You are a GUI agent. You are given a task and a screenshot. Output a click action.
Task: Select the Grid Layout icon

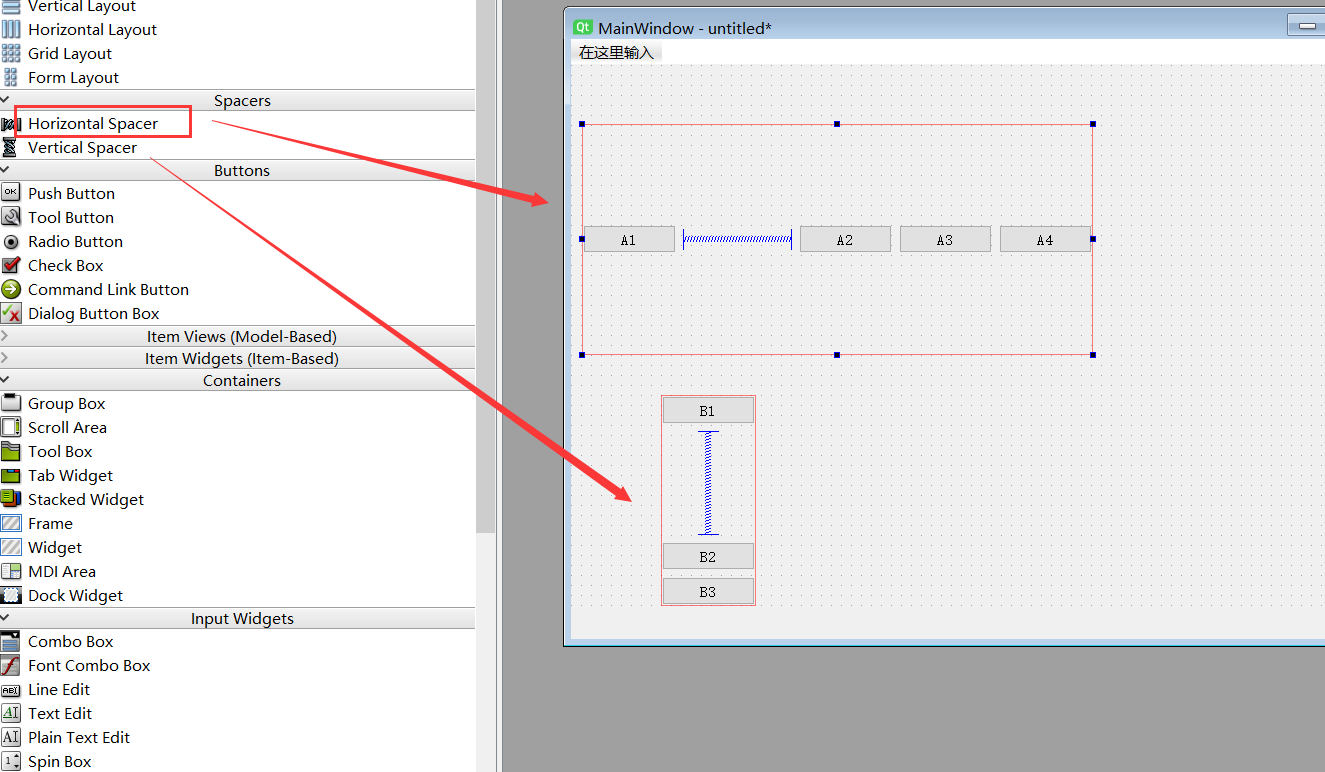(10, 53)
